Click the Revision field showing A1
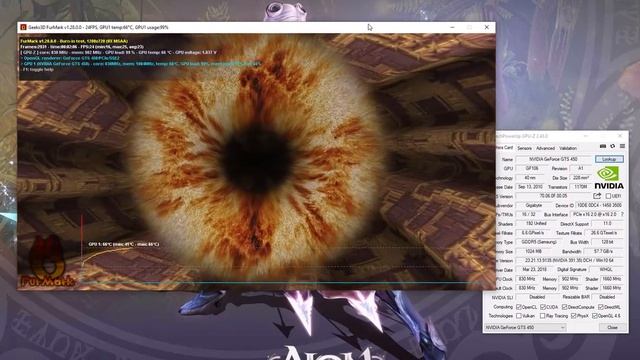Screen dimensions: 640x360 point(580,169)
